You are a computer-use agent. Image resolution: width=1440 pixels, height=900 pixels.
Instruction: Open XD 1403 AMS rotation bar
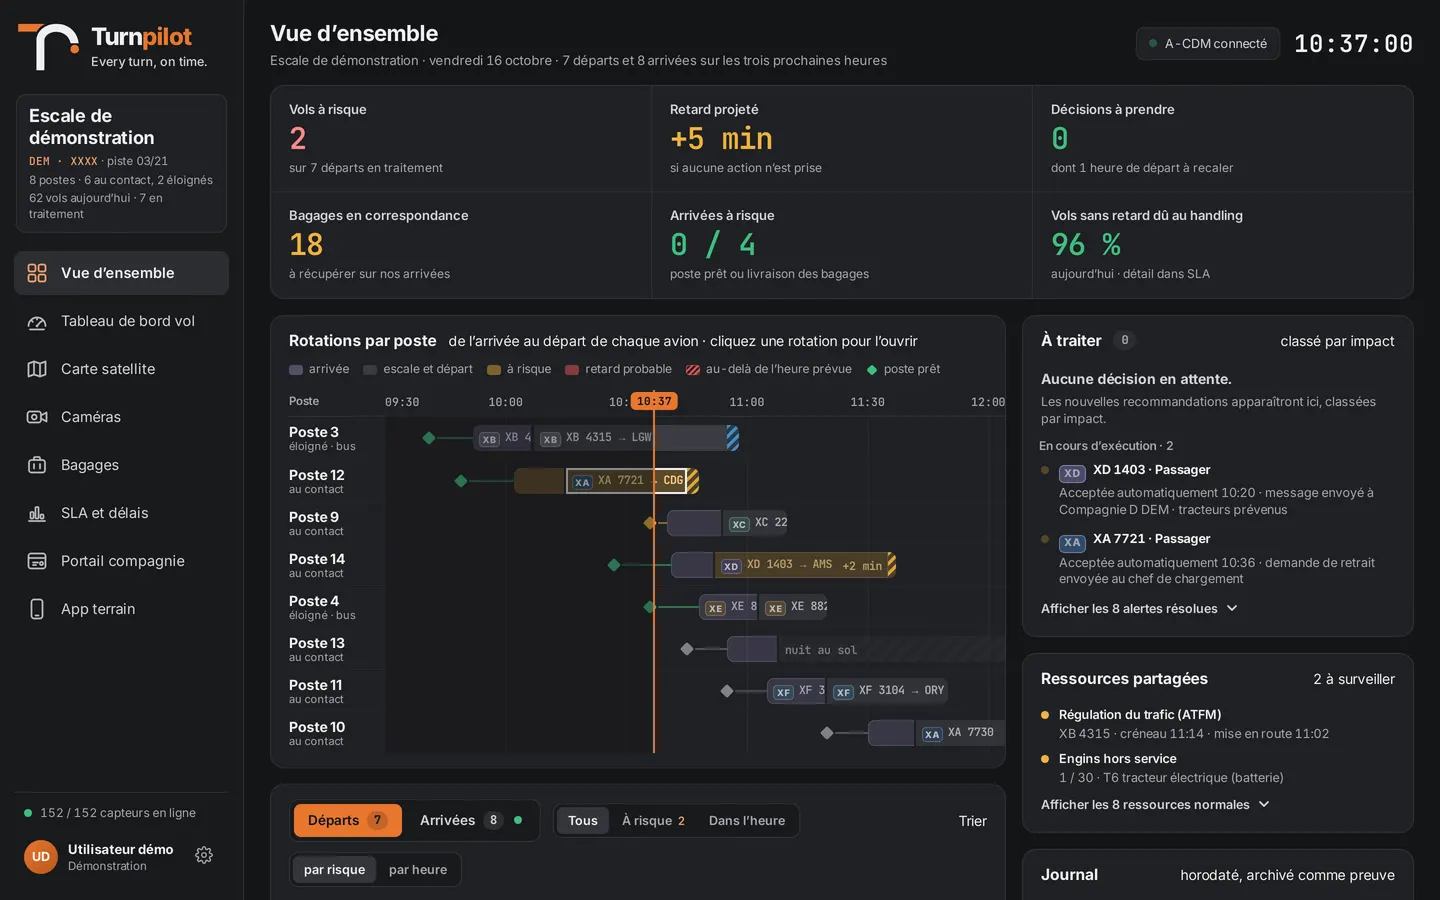click(805, 565)
